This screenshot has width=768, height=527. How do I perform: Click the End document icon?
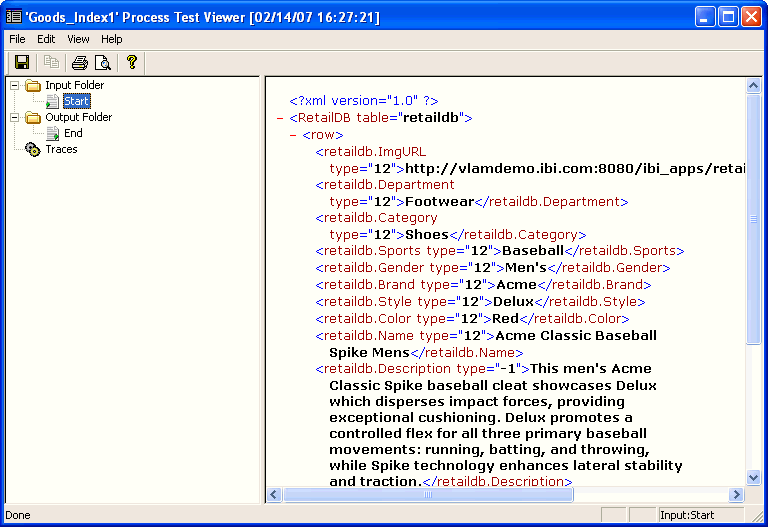[x=53, y=133]
